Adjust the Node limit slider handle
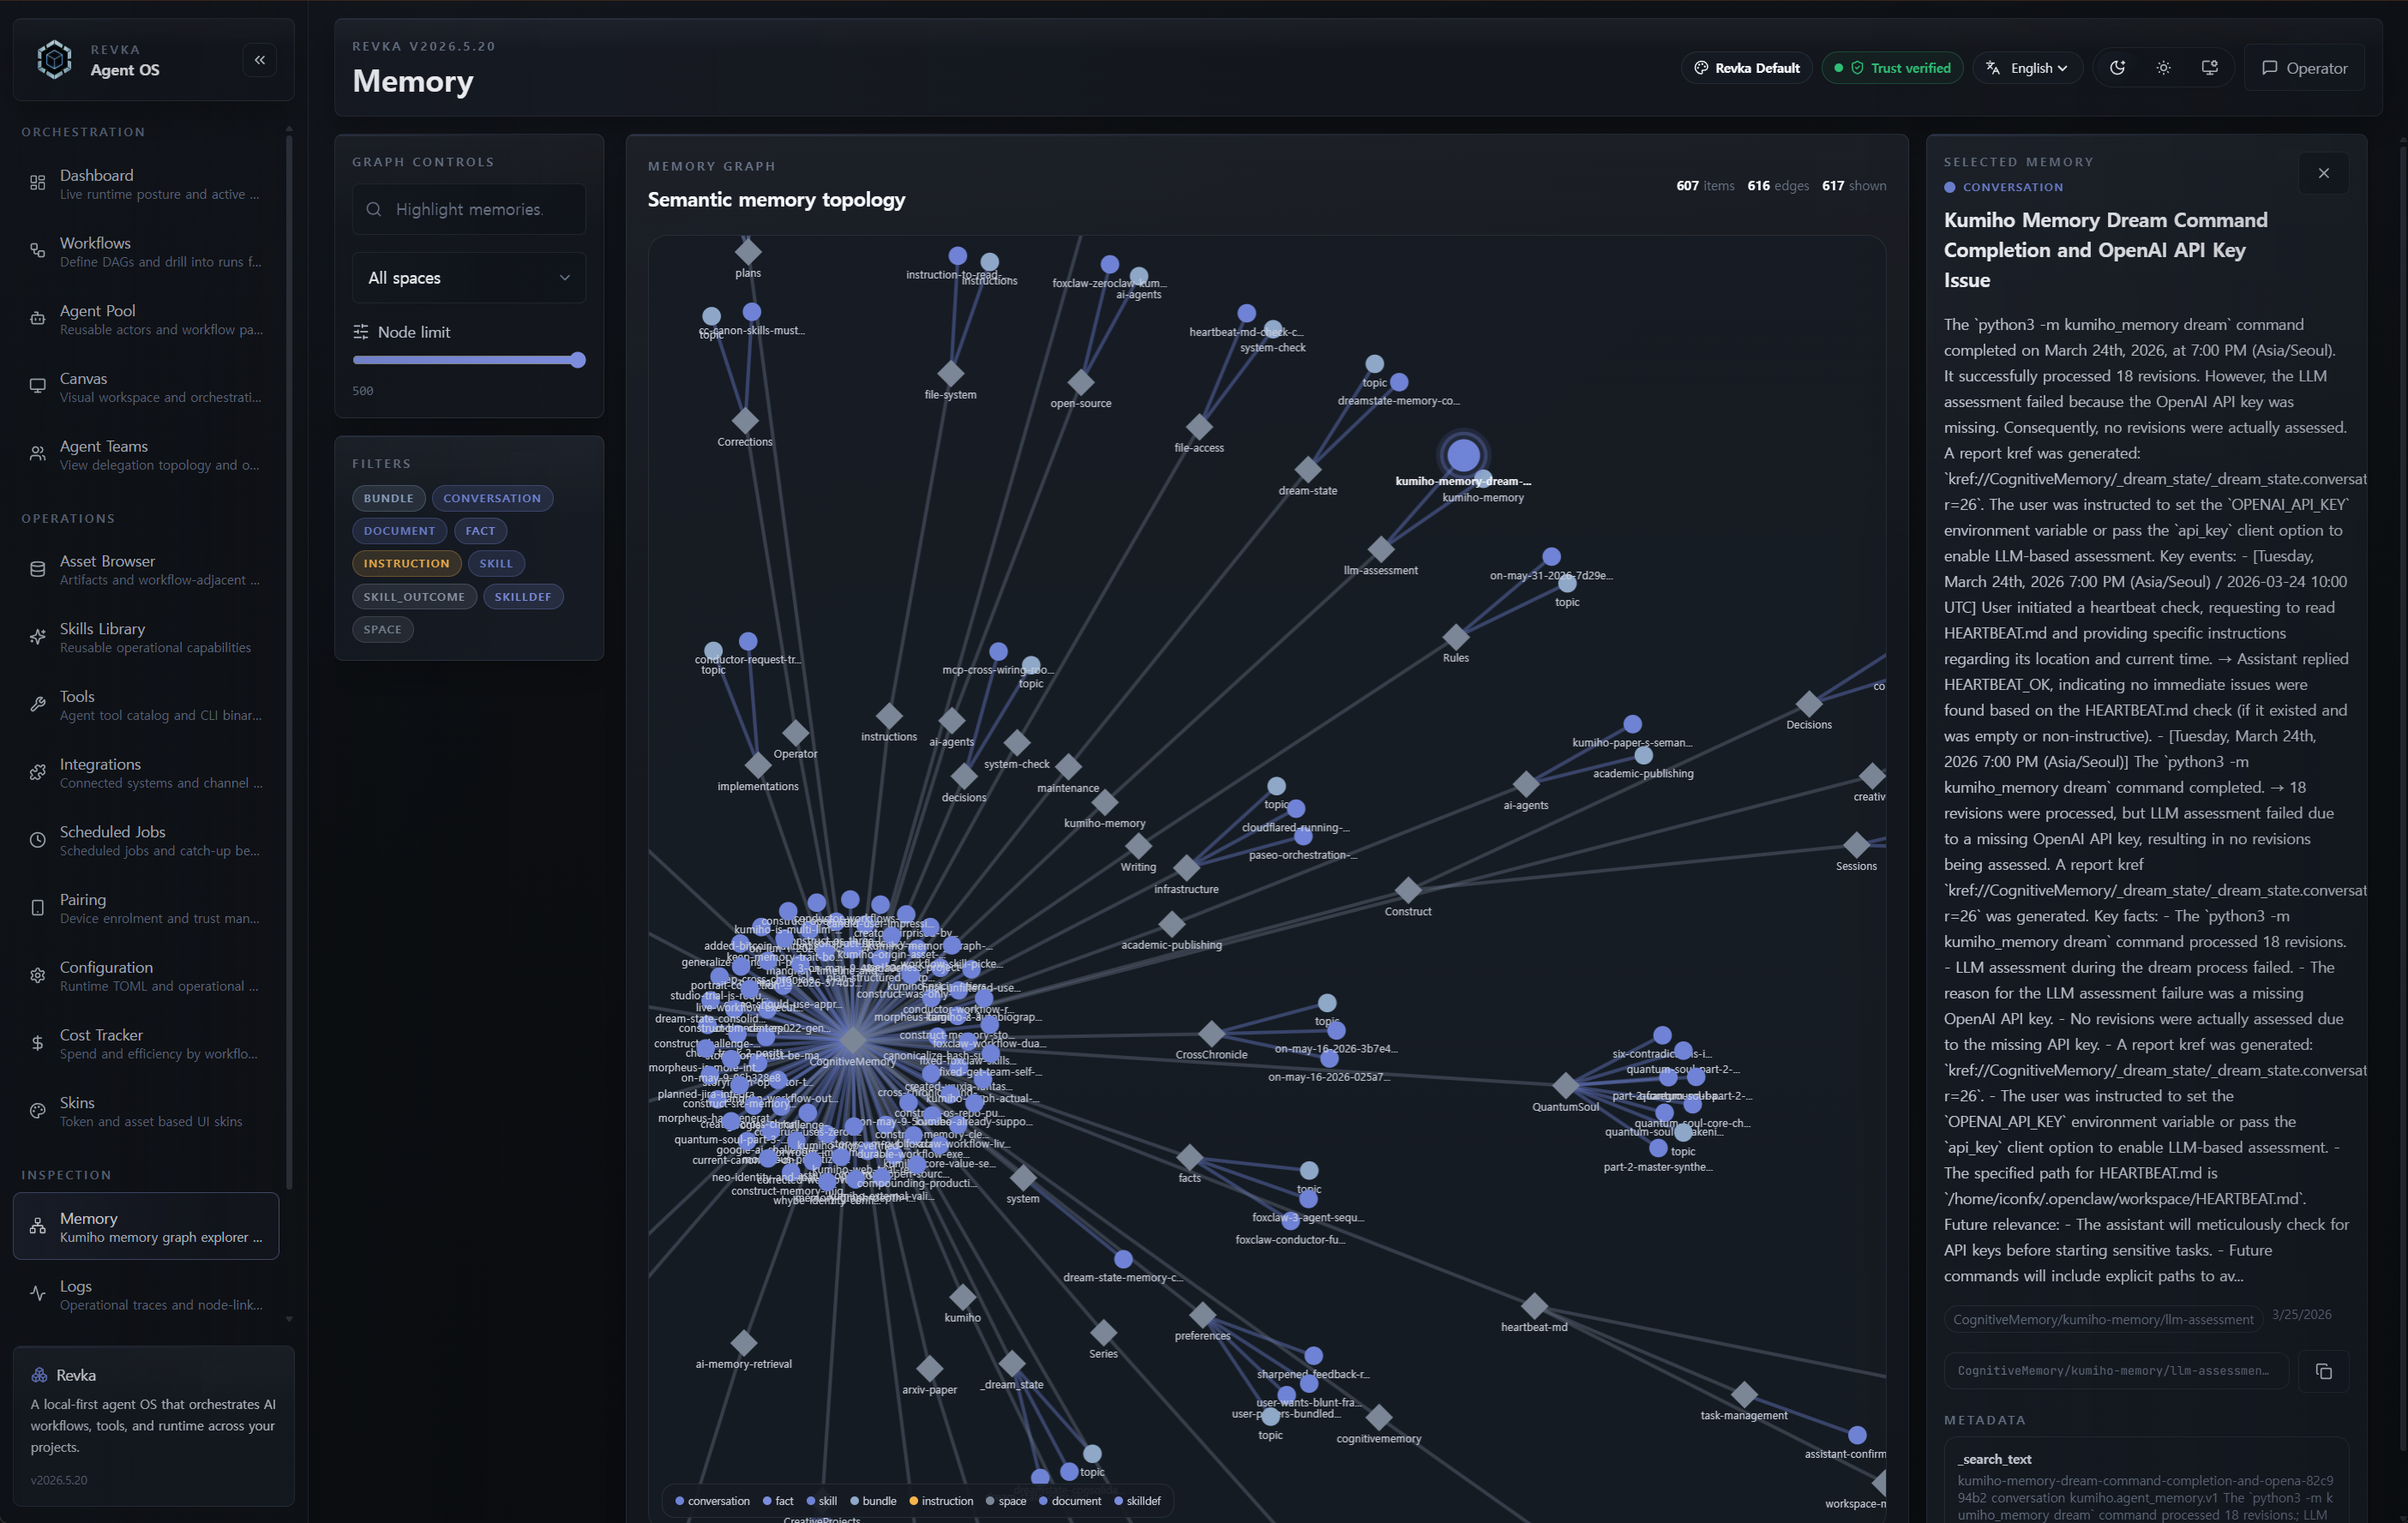 coord(578,360)
